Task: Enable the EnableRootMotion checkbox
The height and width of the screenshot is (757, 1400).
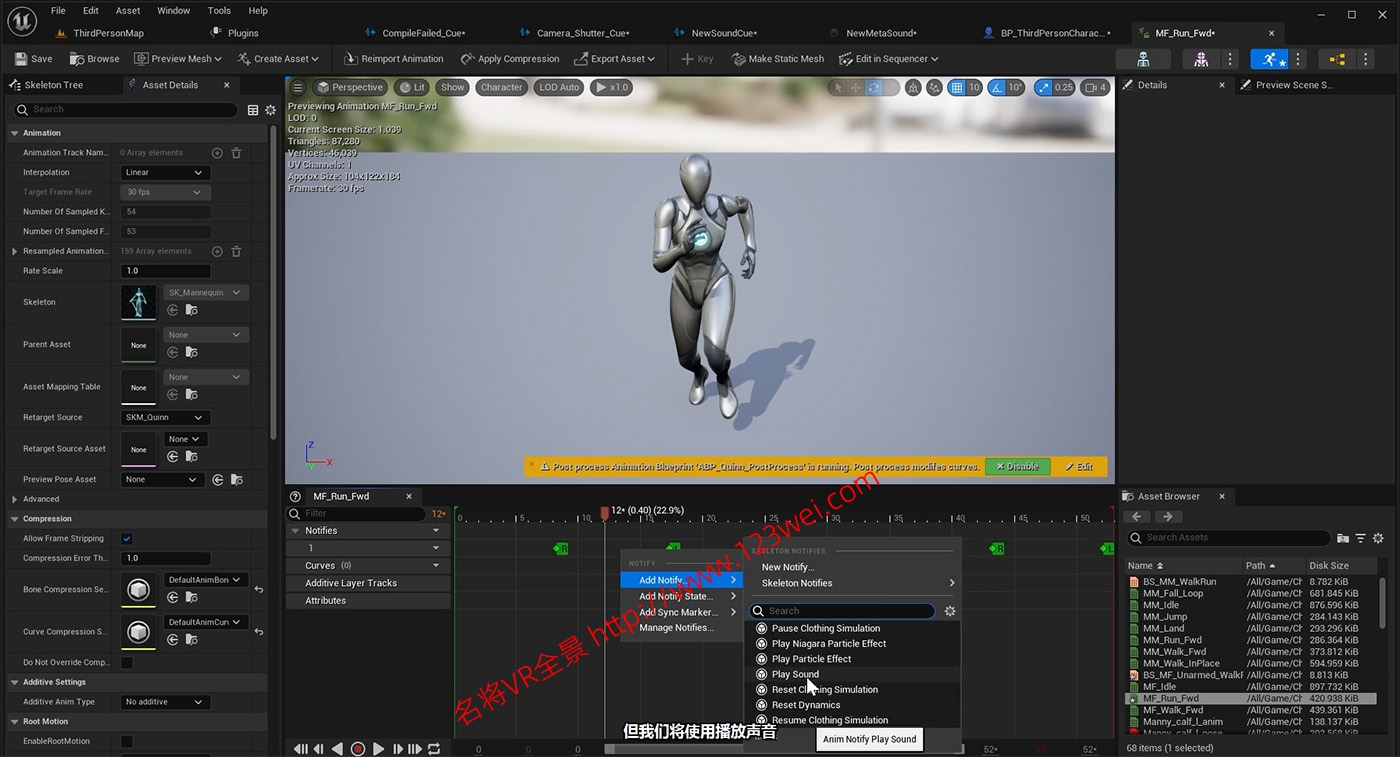Action: (x=127, y=741)
